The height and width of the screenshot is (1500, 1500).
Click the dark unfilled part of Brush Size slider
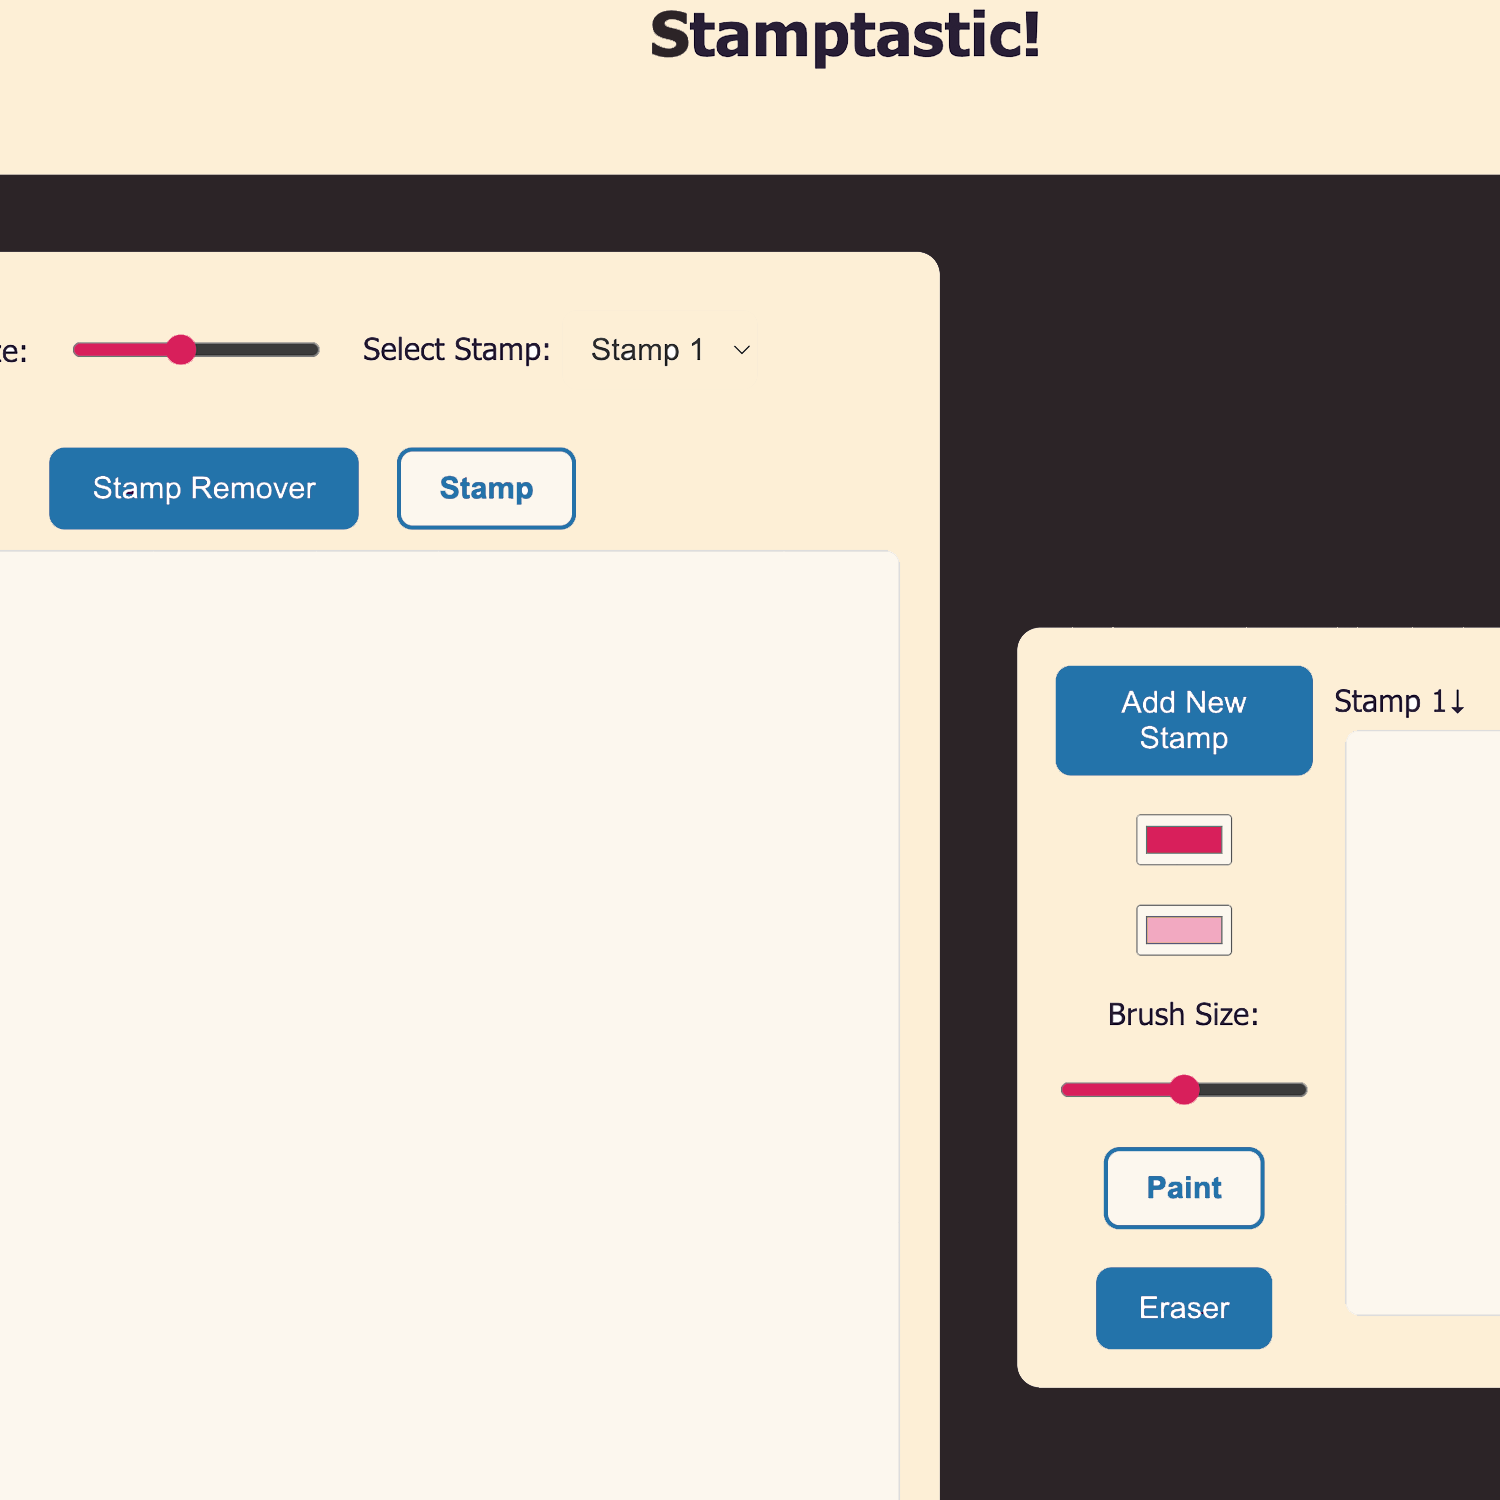click(x=1253, y=1090)
